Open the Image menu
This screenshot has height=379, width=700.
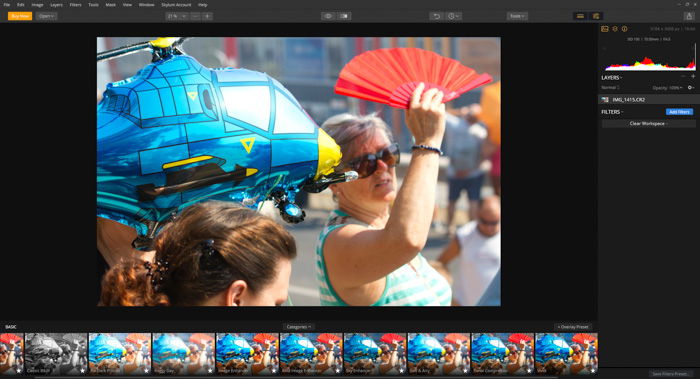click(38, 5)
